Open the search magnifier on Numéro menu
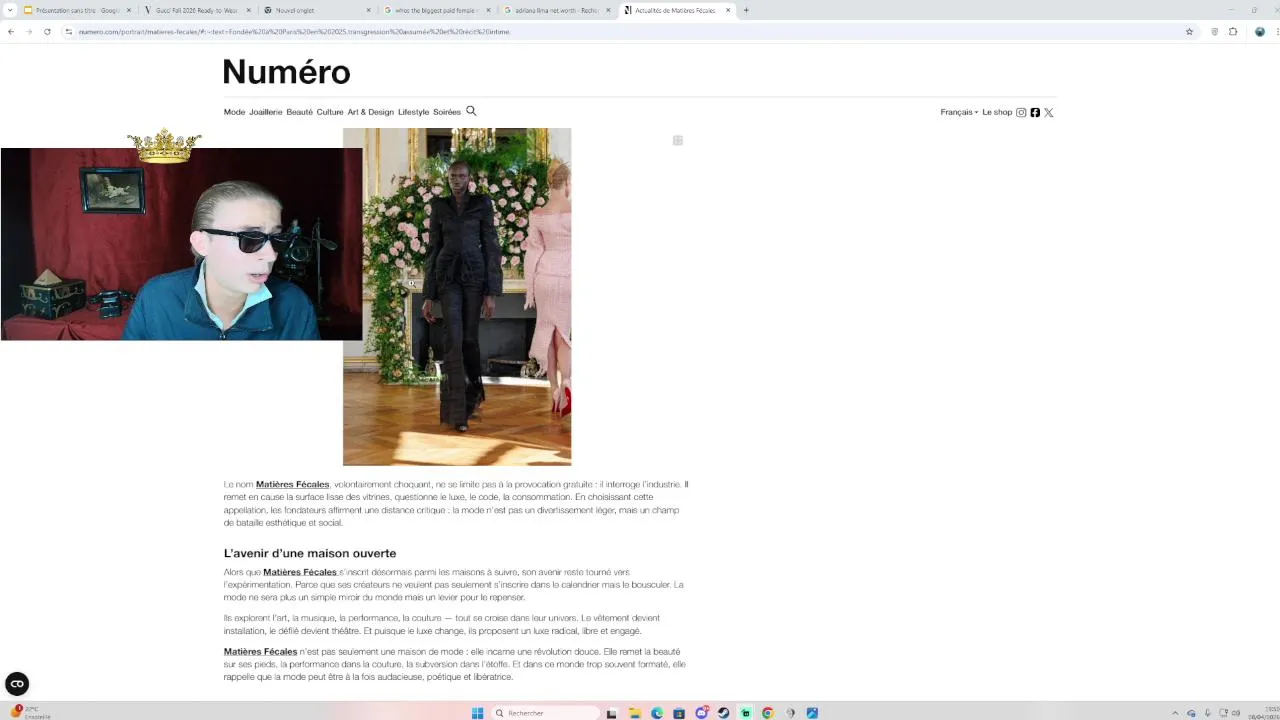1280x720 pixels. (471, 111)
